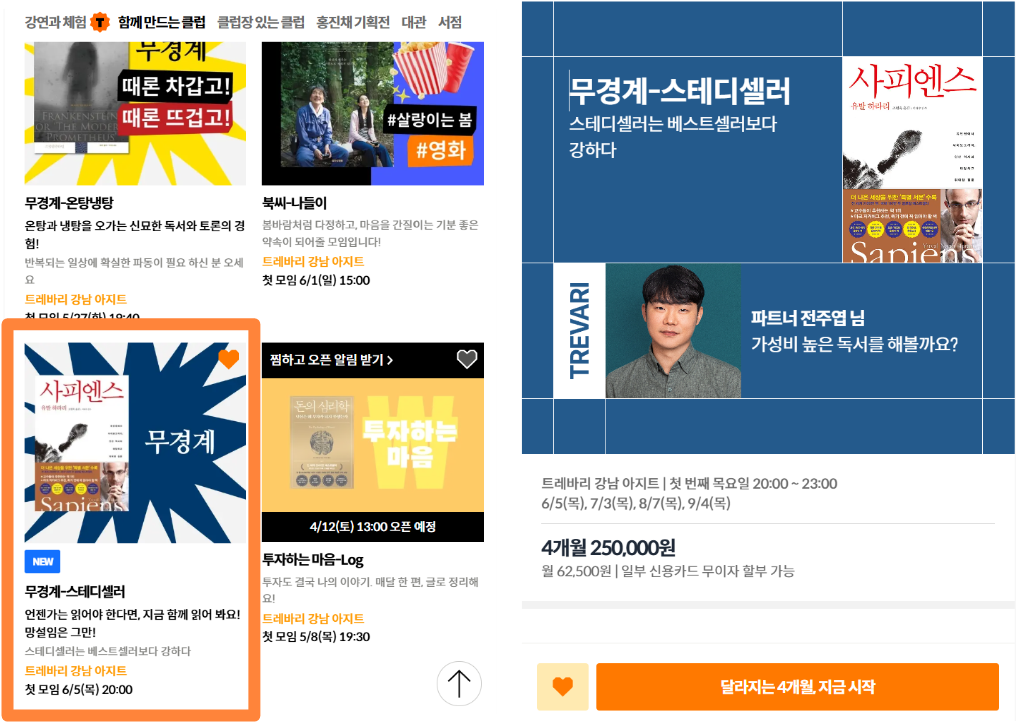Toggle the heart button beside 달라지는 4개월
The height and width of the screenshot is (722, 1017).
pos(563,686)
